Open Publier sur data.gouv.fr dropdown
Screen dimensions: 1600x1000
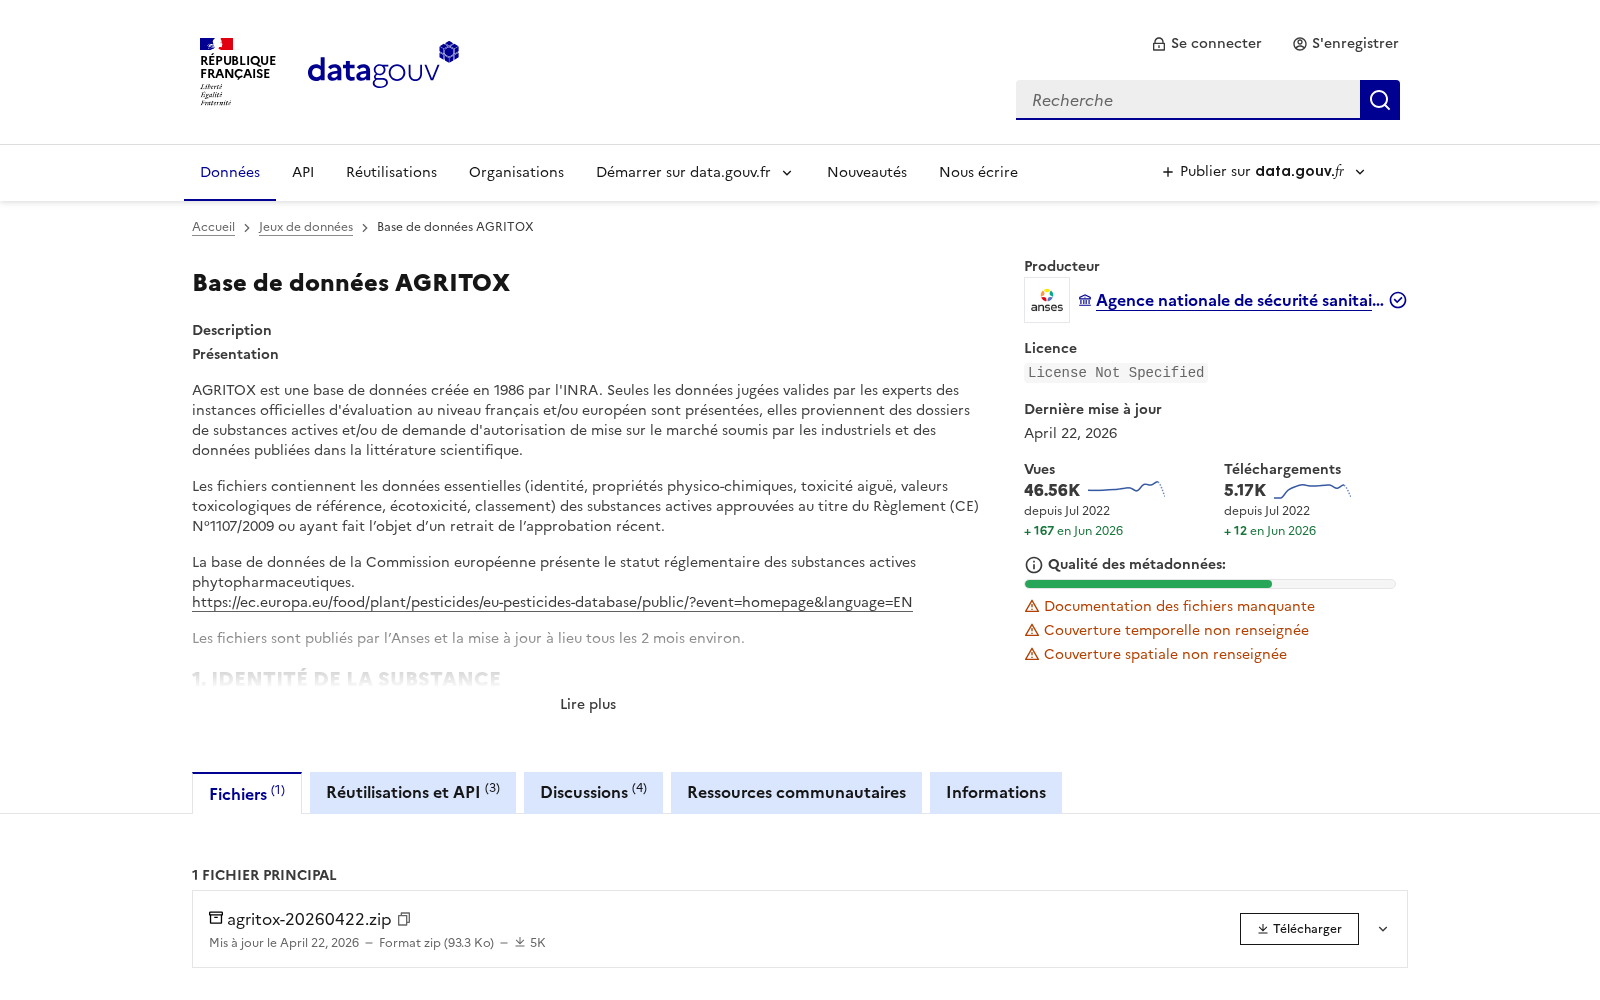tap(1264, 172)
